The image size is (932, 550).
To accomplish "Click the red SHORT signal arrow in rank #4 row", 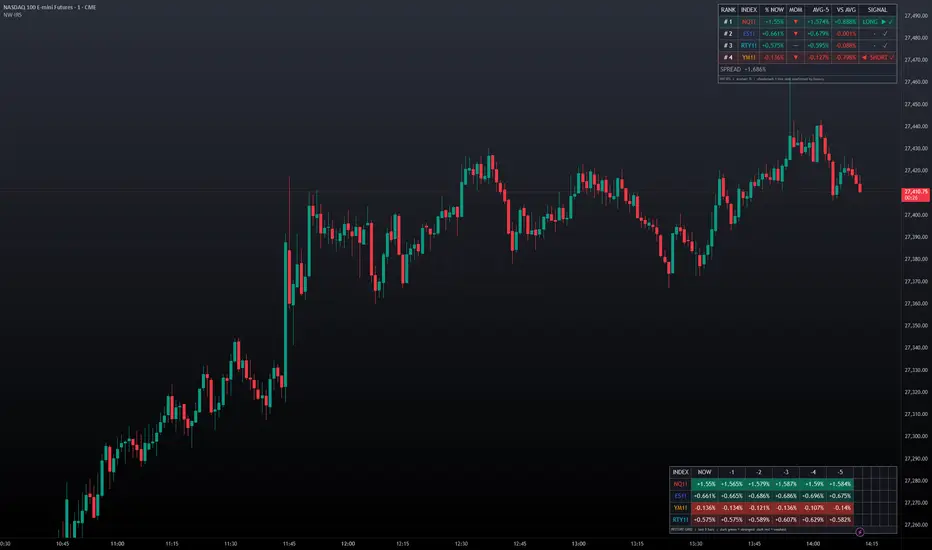I will coord(864,58).
